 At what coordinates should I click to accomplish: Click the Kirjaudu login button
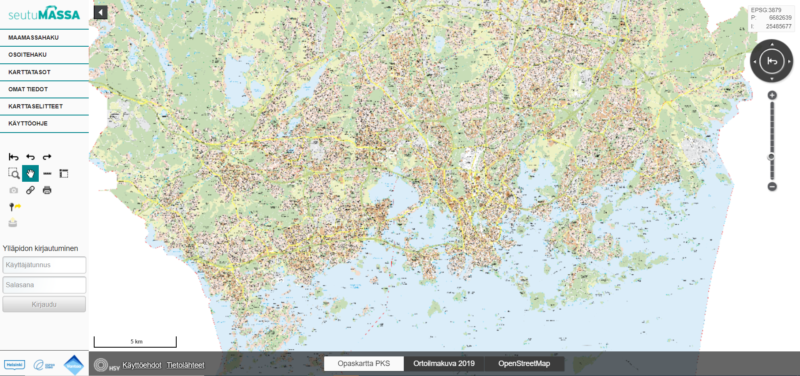(44, 305)
